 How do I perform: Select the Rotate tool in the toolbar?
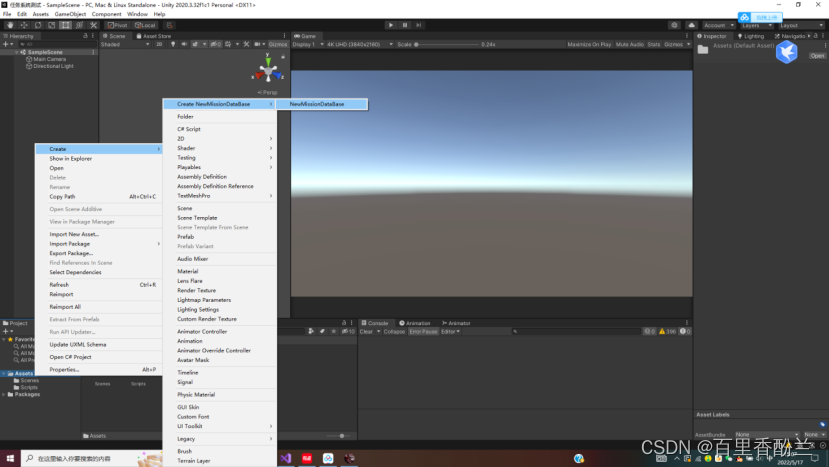pos(36,25)
